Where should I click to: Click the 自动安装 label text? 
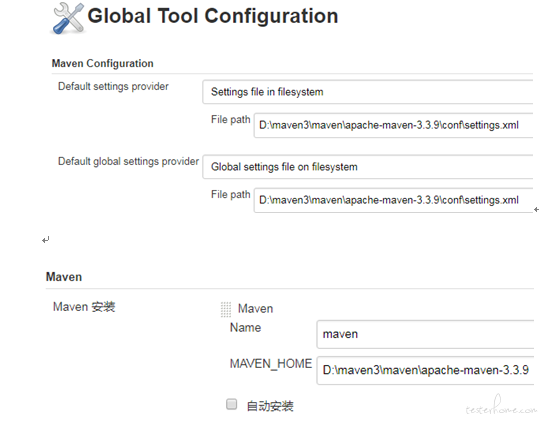(270, 406)
